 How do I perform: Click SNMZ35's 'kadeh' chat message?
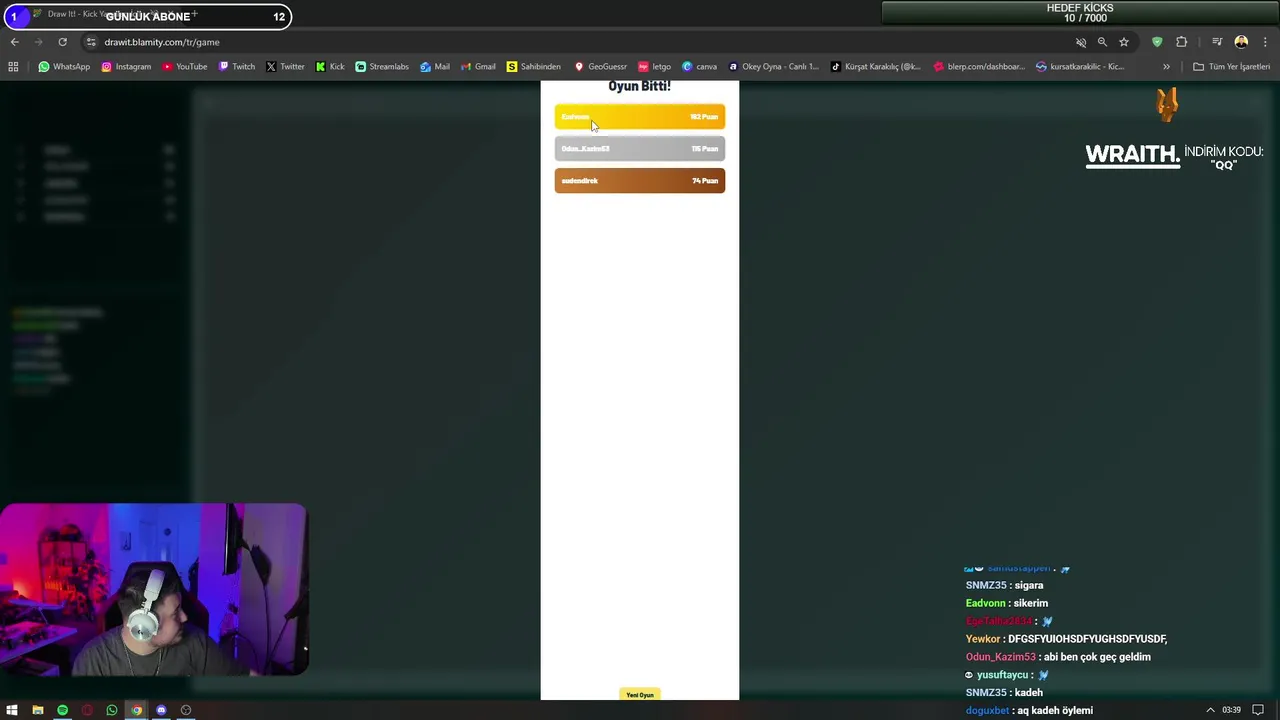pyautogui.click(x=1029, y=693)
